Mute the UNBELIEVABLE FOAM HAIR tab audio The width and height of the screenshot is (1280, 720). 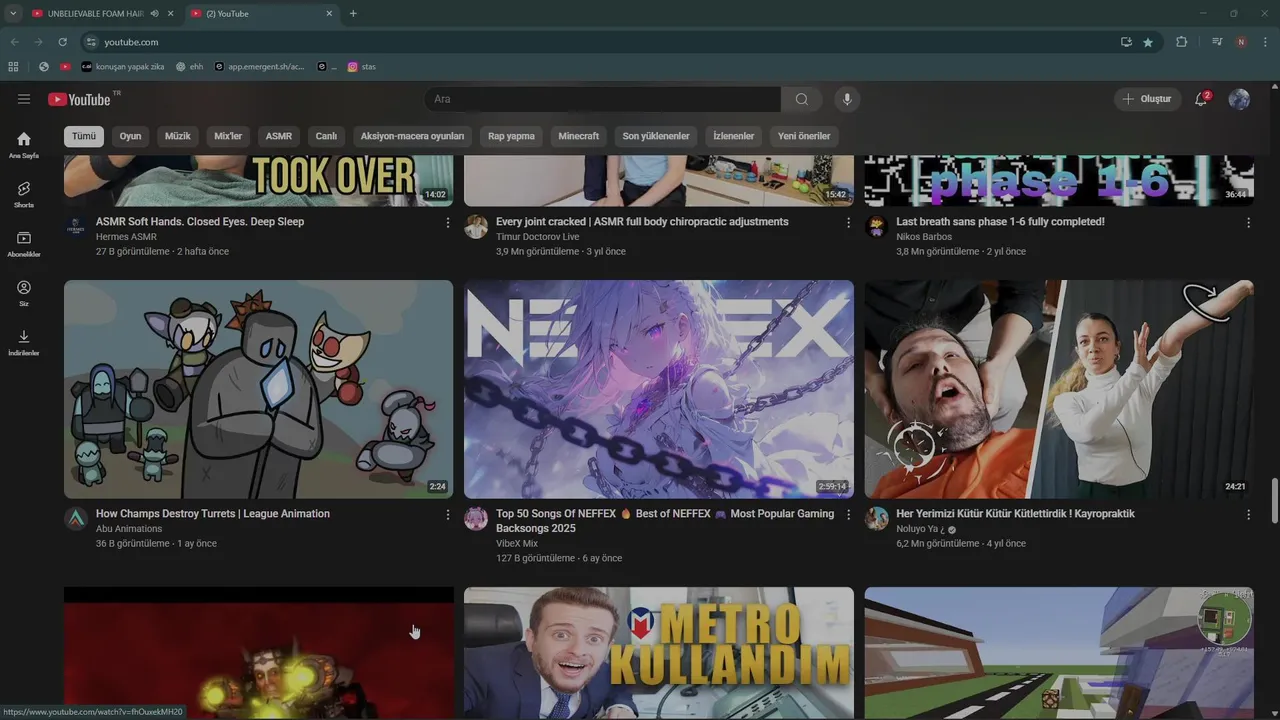[x=154, y=14]
